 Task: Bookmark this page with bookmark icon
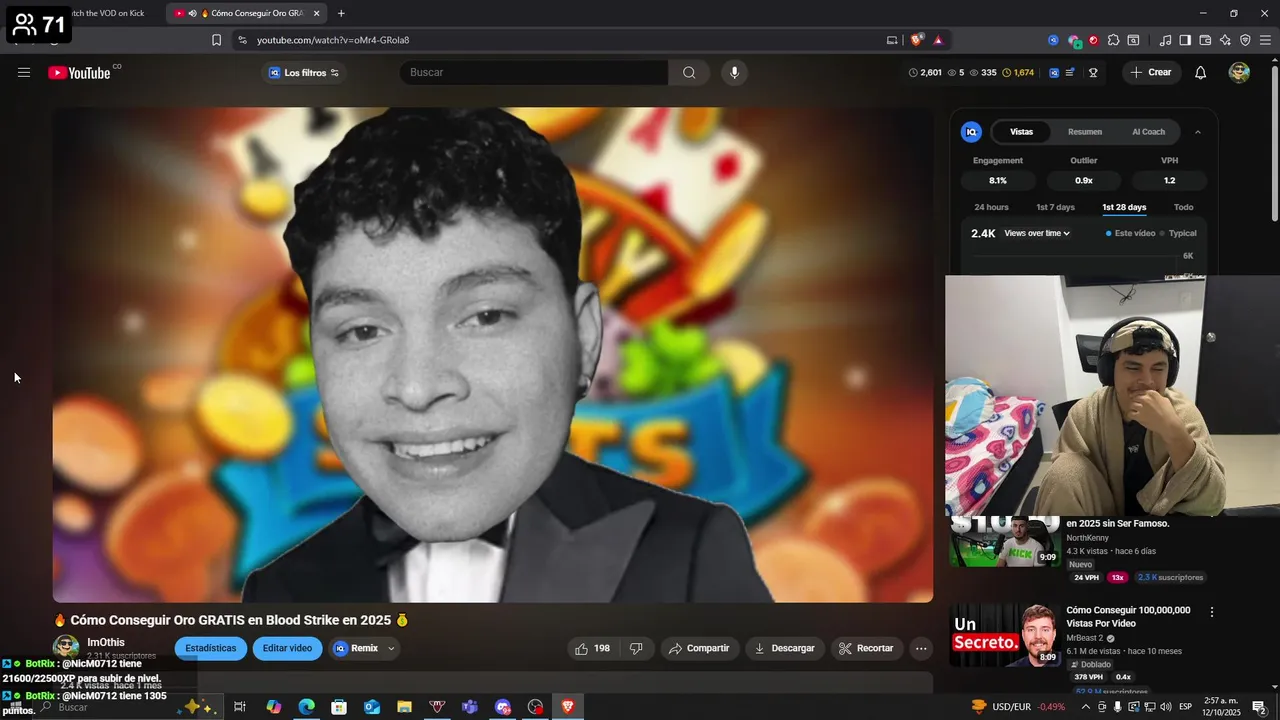(x=216, y=40)
